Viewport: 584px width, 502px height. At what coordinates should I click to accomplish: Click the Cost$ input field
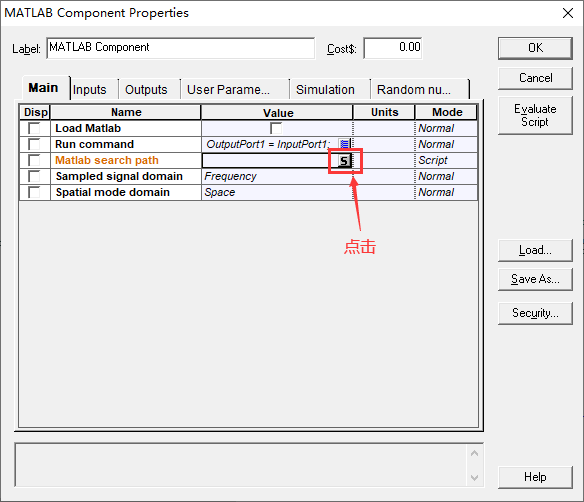(x=393, y=48)
